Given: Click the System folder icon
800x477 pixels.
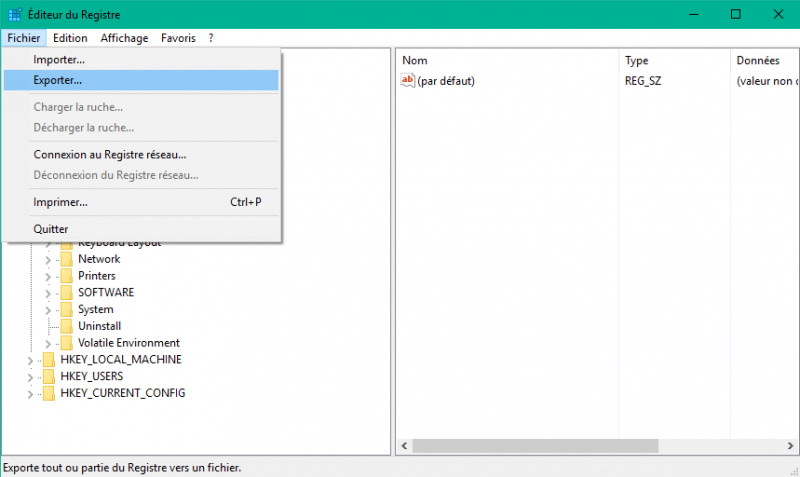Looking at the screenshot, I should (66, 310).
